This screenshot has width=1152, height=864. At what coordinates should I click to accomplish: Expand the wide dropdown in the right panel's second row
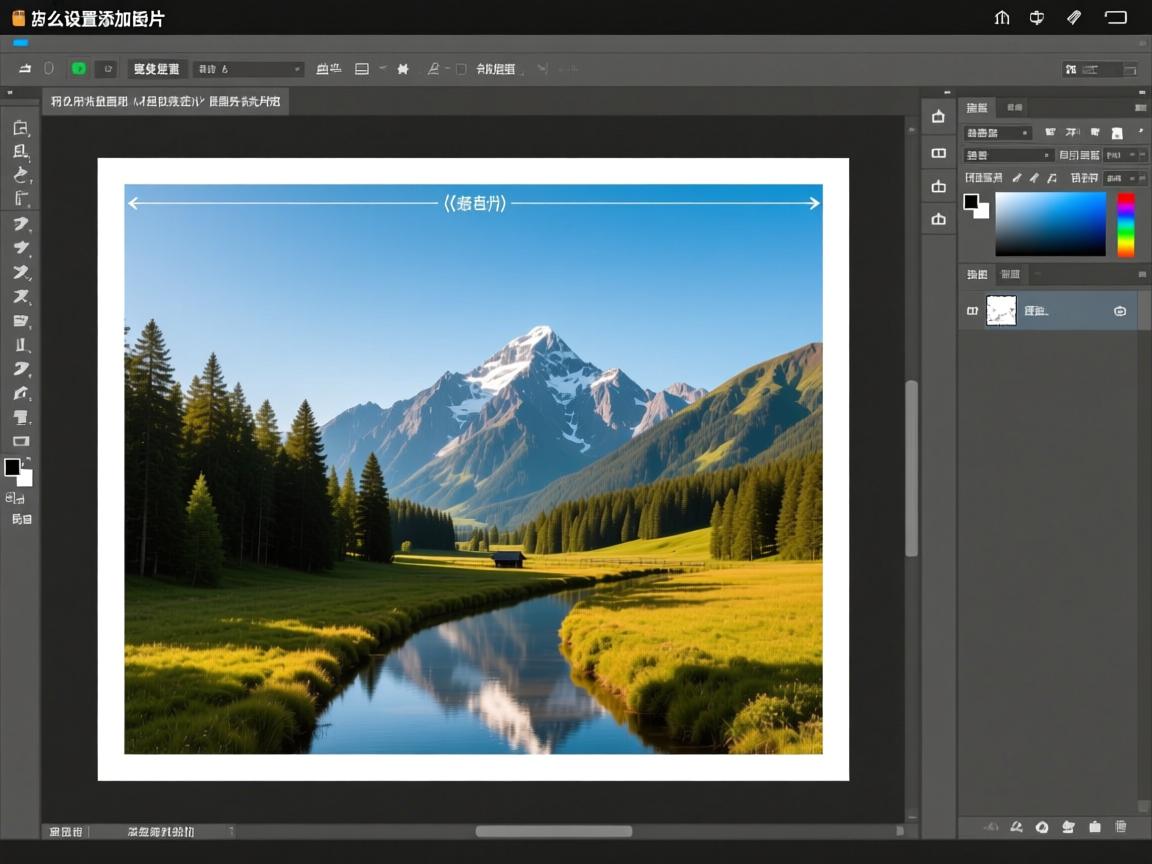1008,155
